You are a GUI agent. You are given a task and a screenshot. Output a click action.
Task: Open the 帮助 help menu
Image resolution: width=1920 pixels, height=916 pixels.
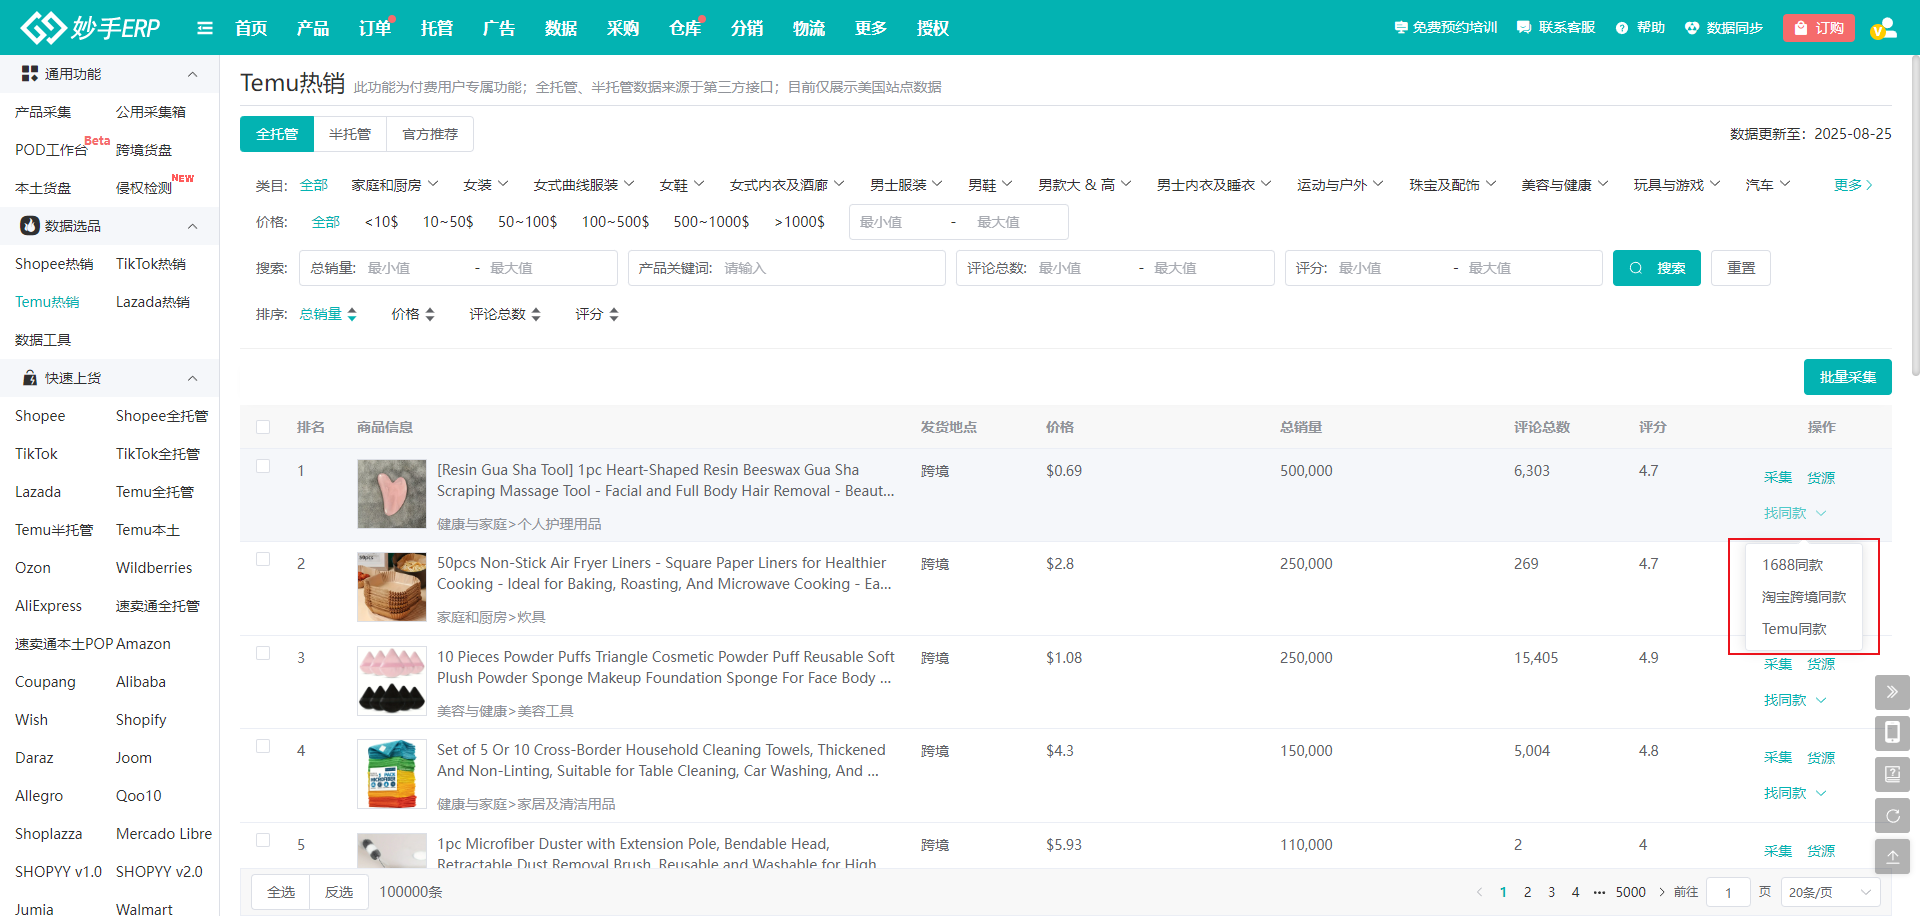point(1640,28)
